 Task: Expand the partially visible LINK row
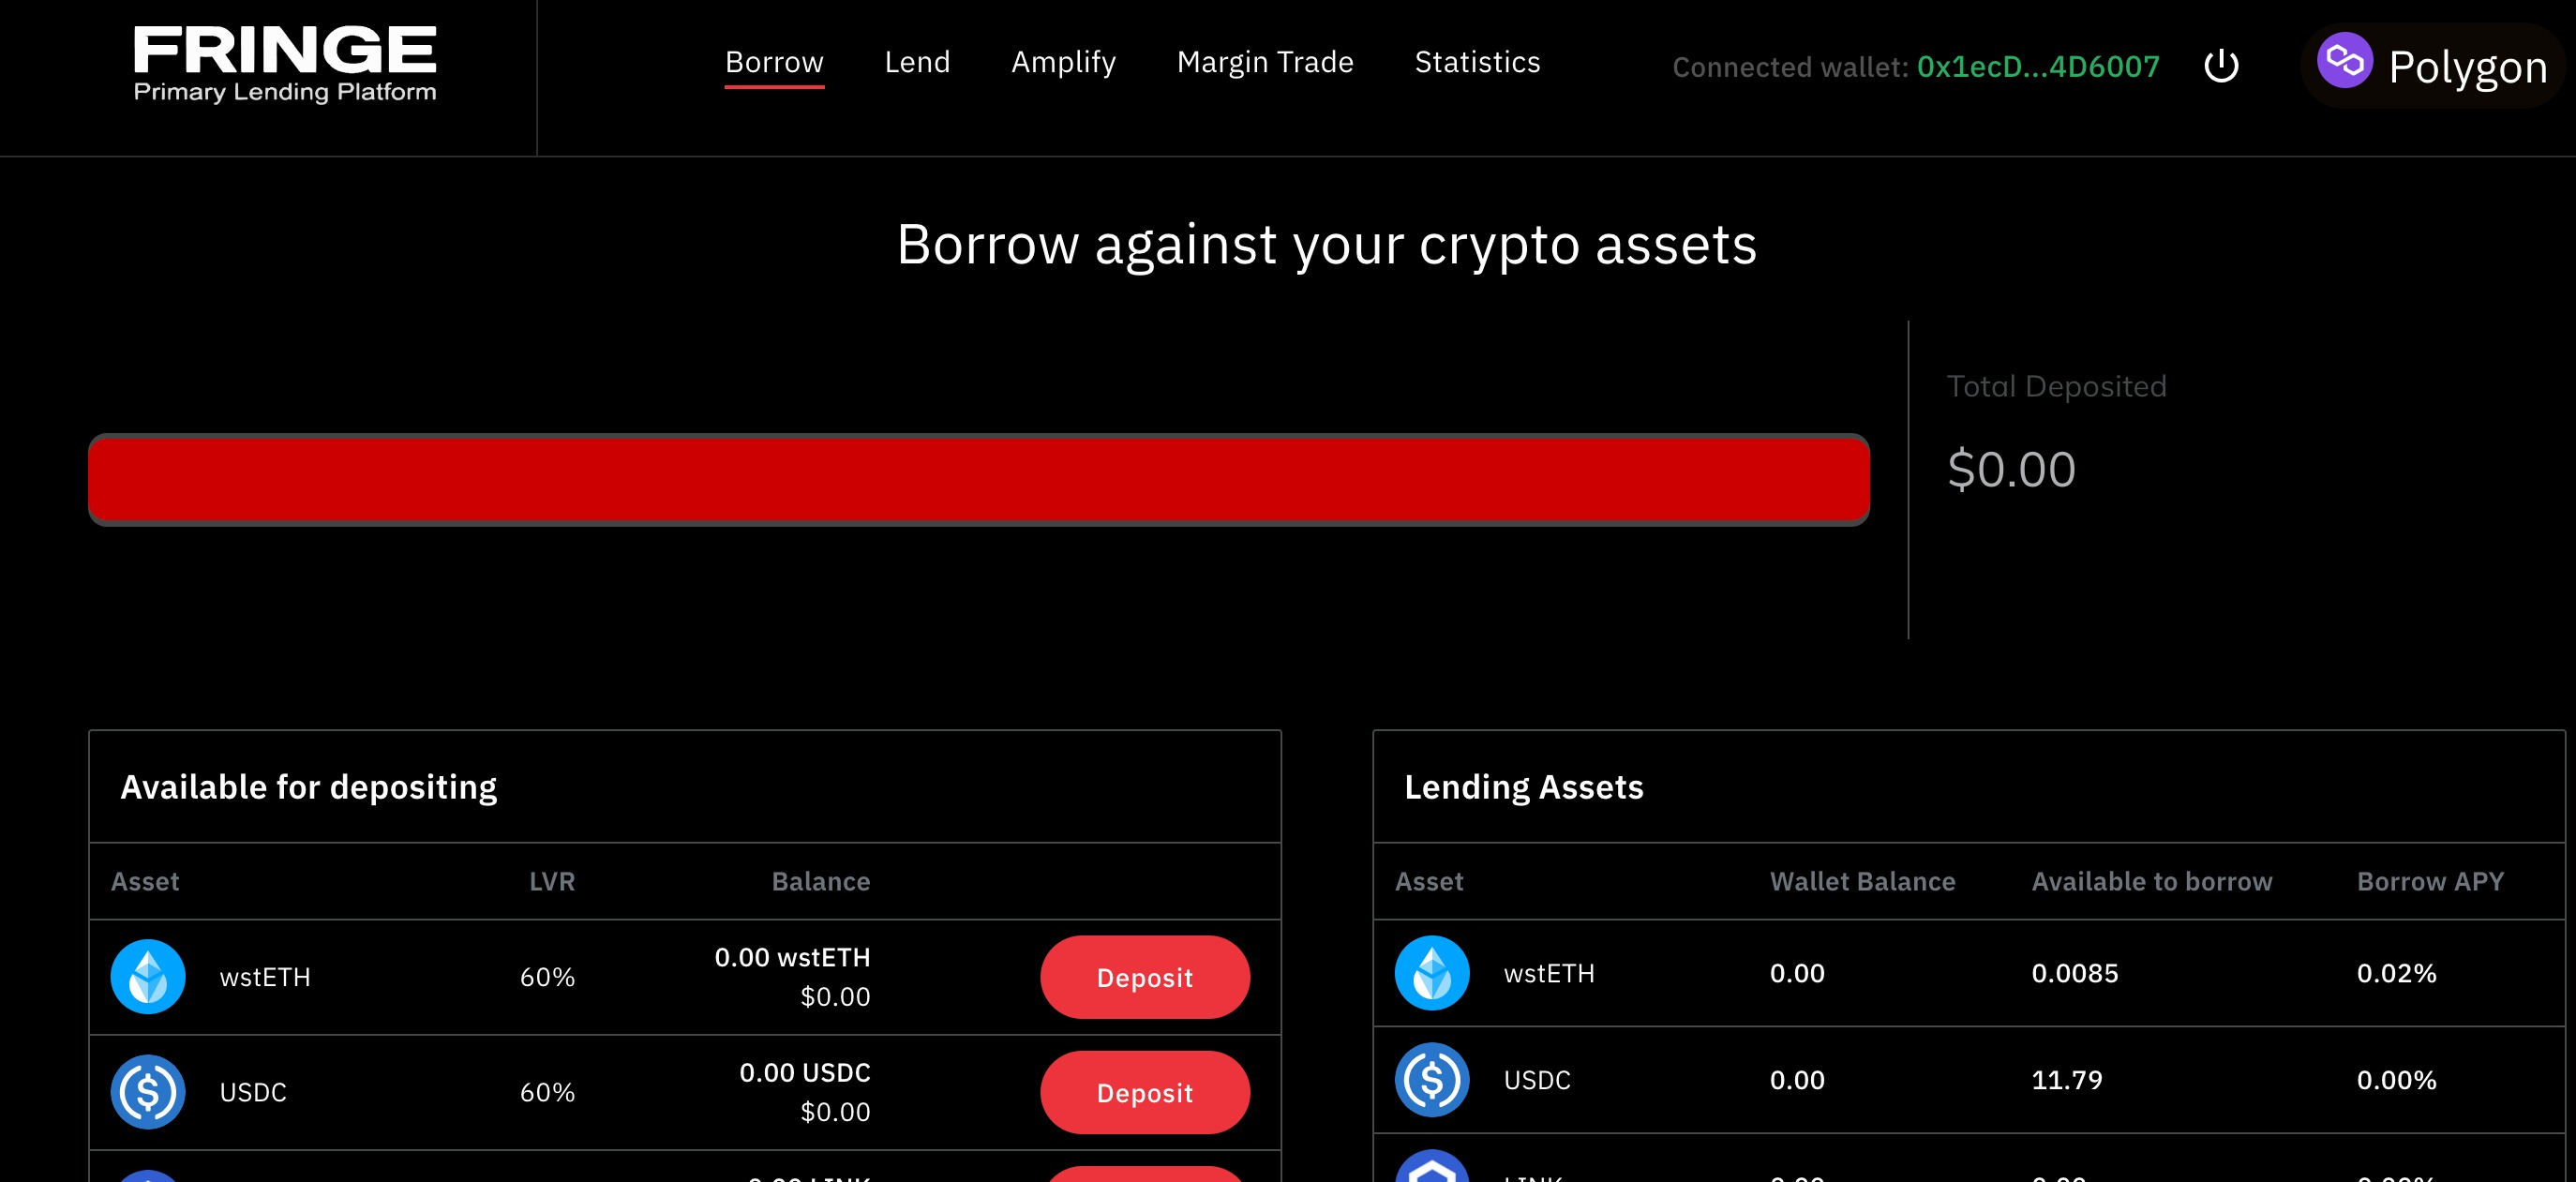tap(683, 1172)
